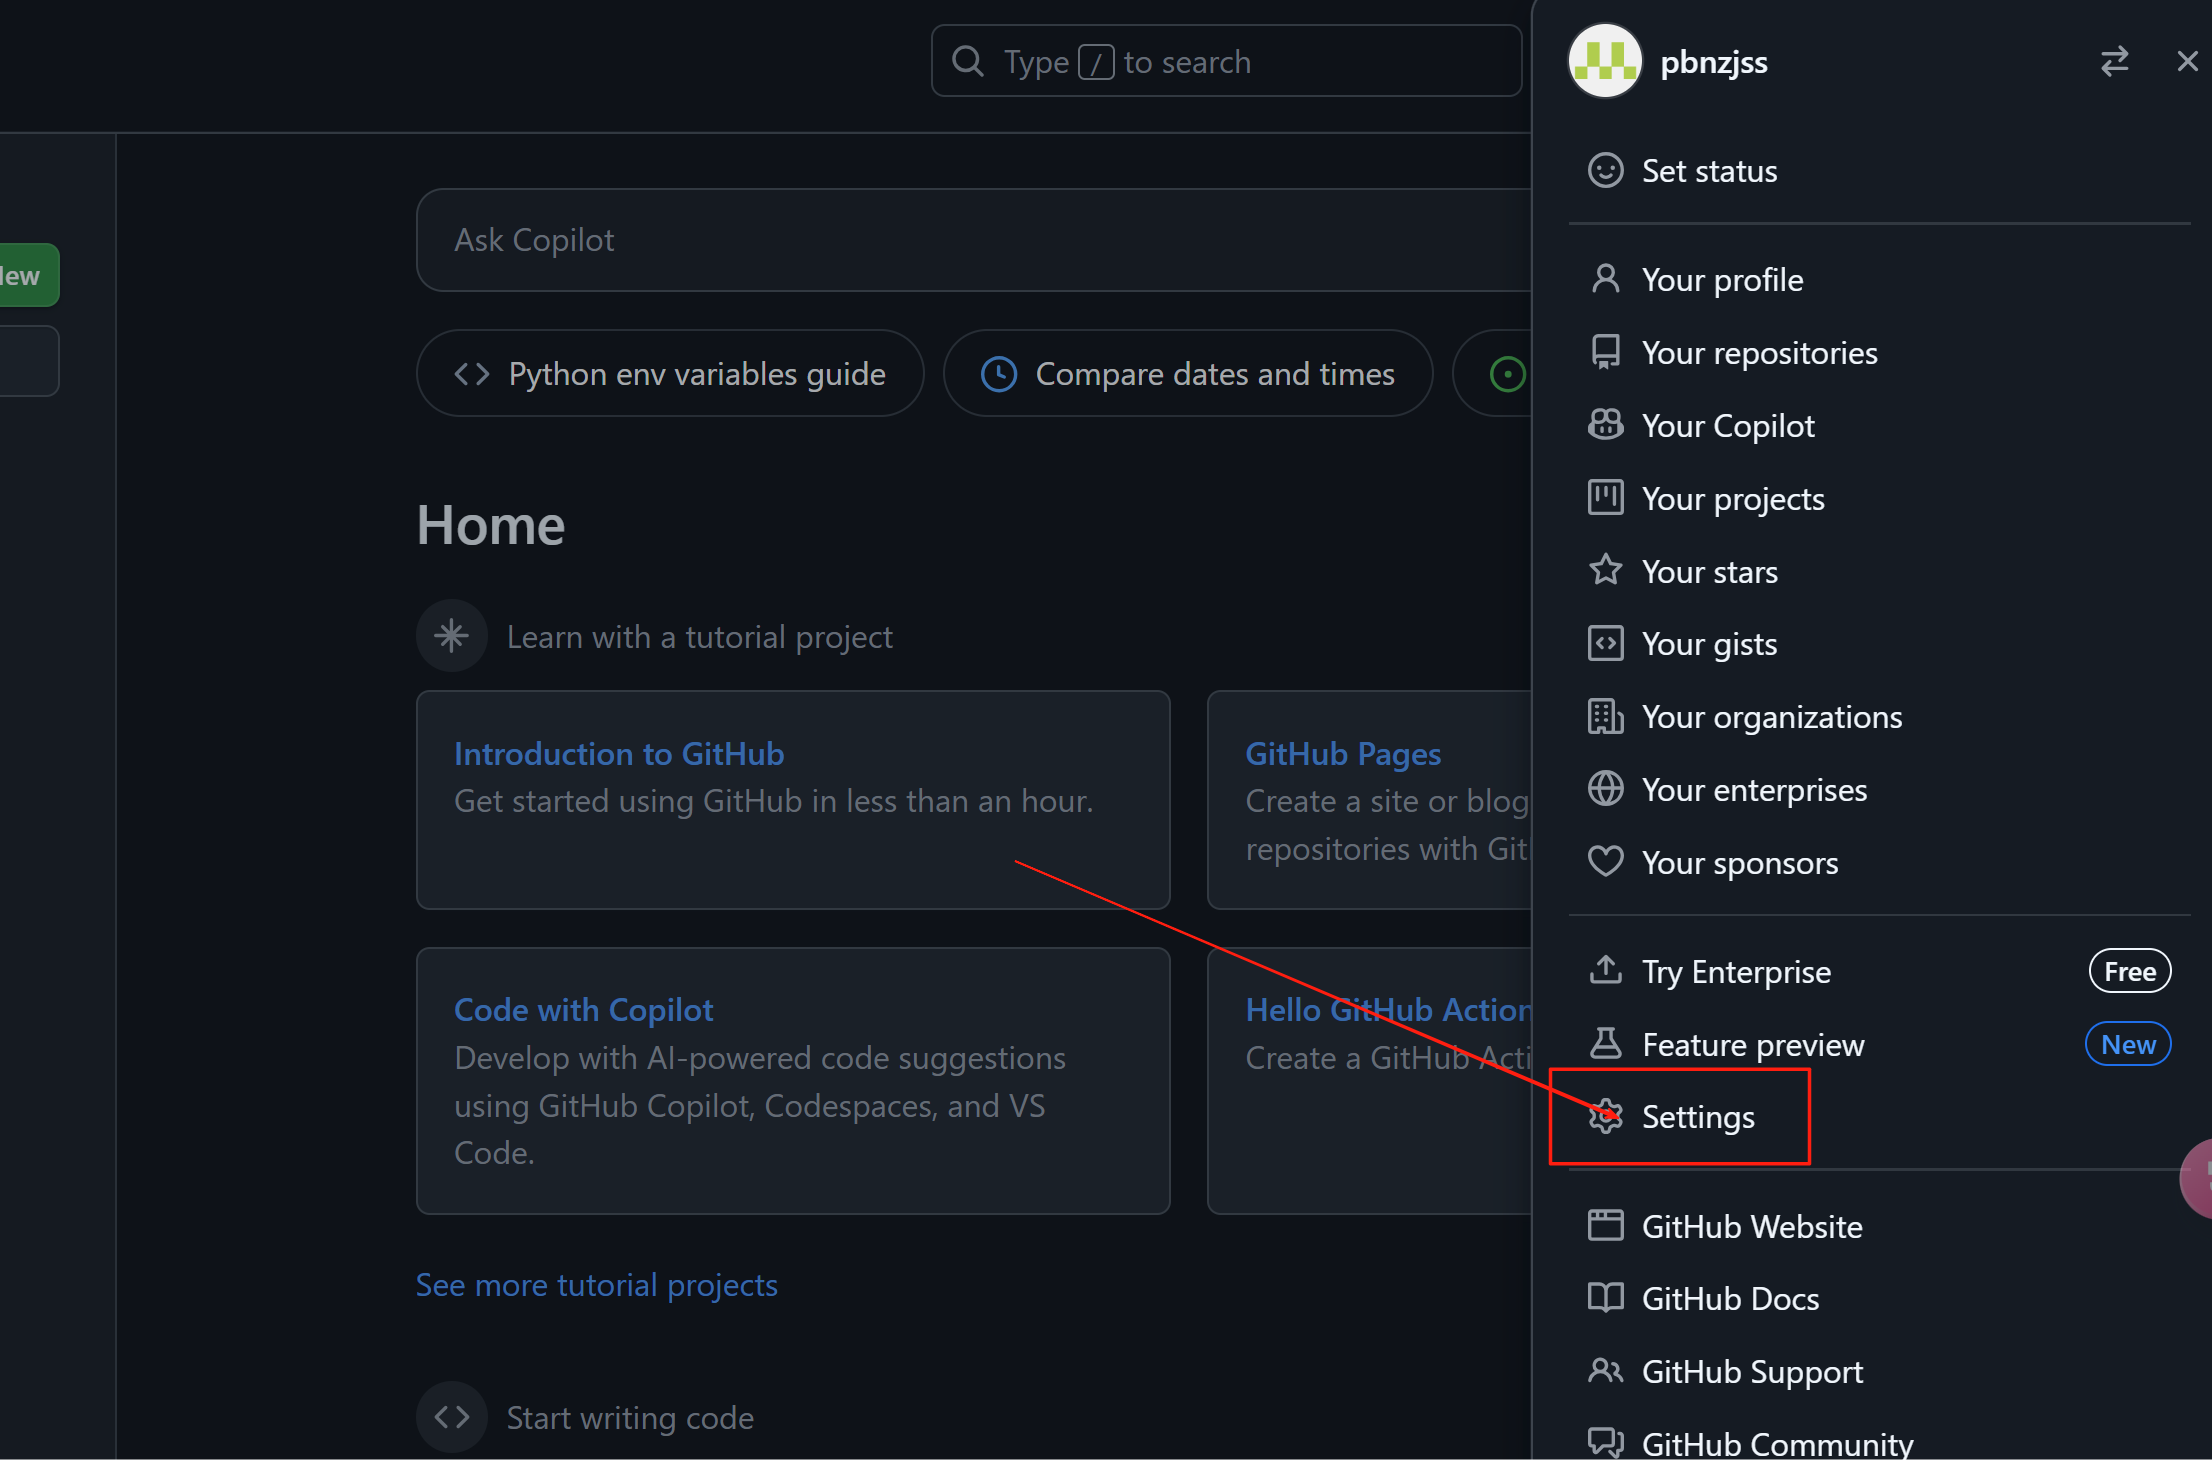Open the Code with Copilot card
Viewport: 2212px width, 1460px height.
tap(584, 1009)
